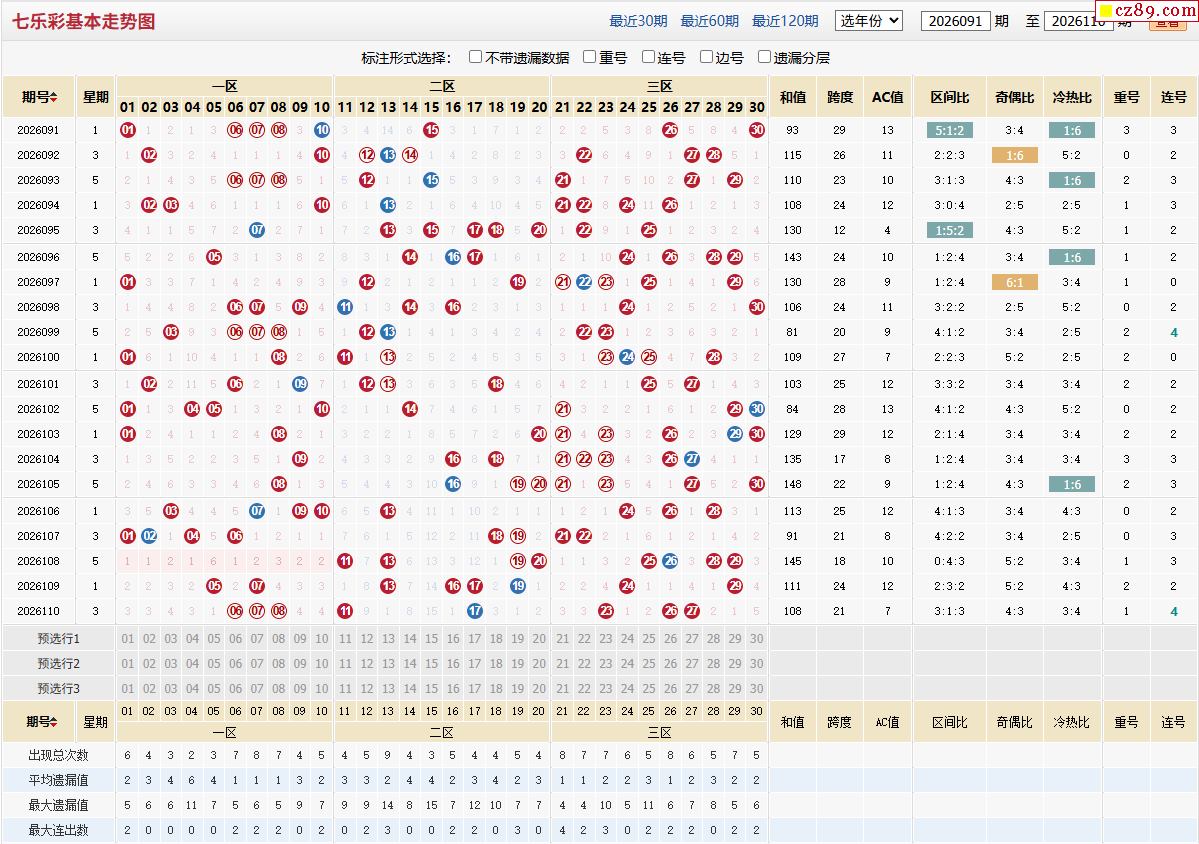Show the 最近120期 results
Image resolution: width=1199 pixels, height=844 pixels.
tap(785, 21)
